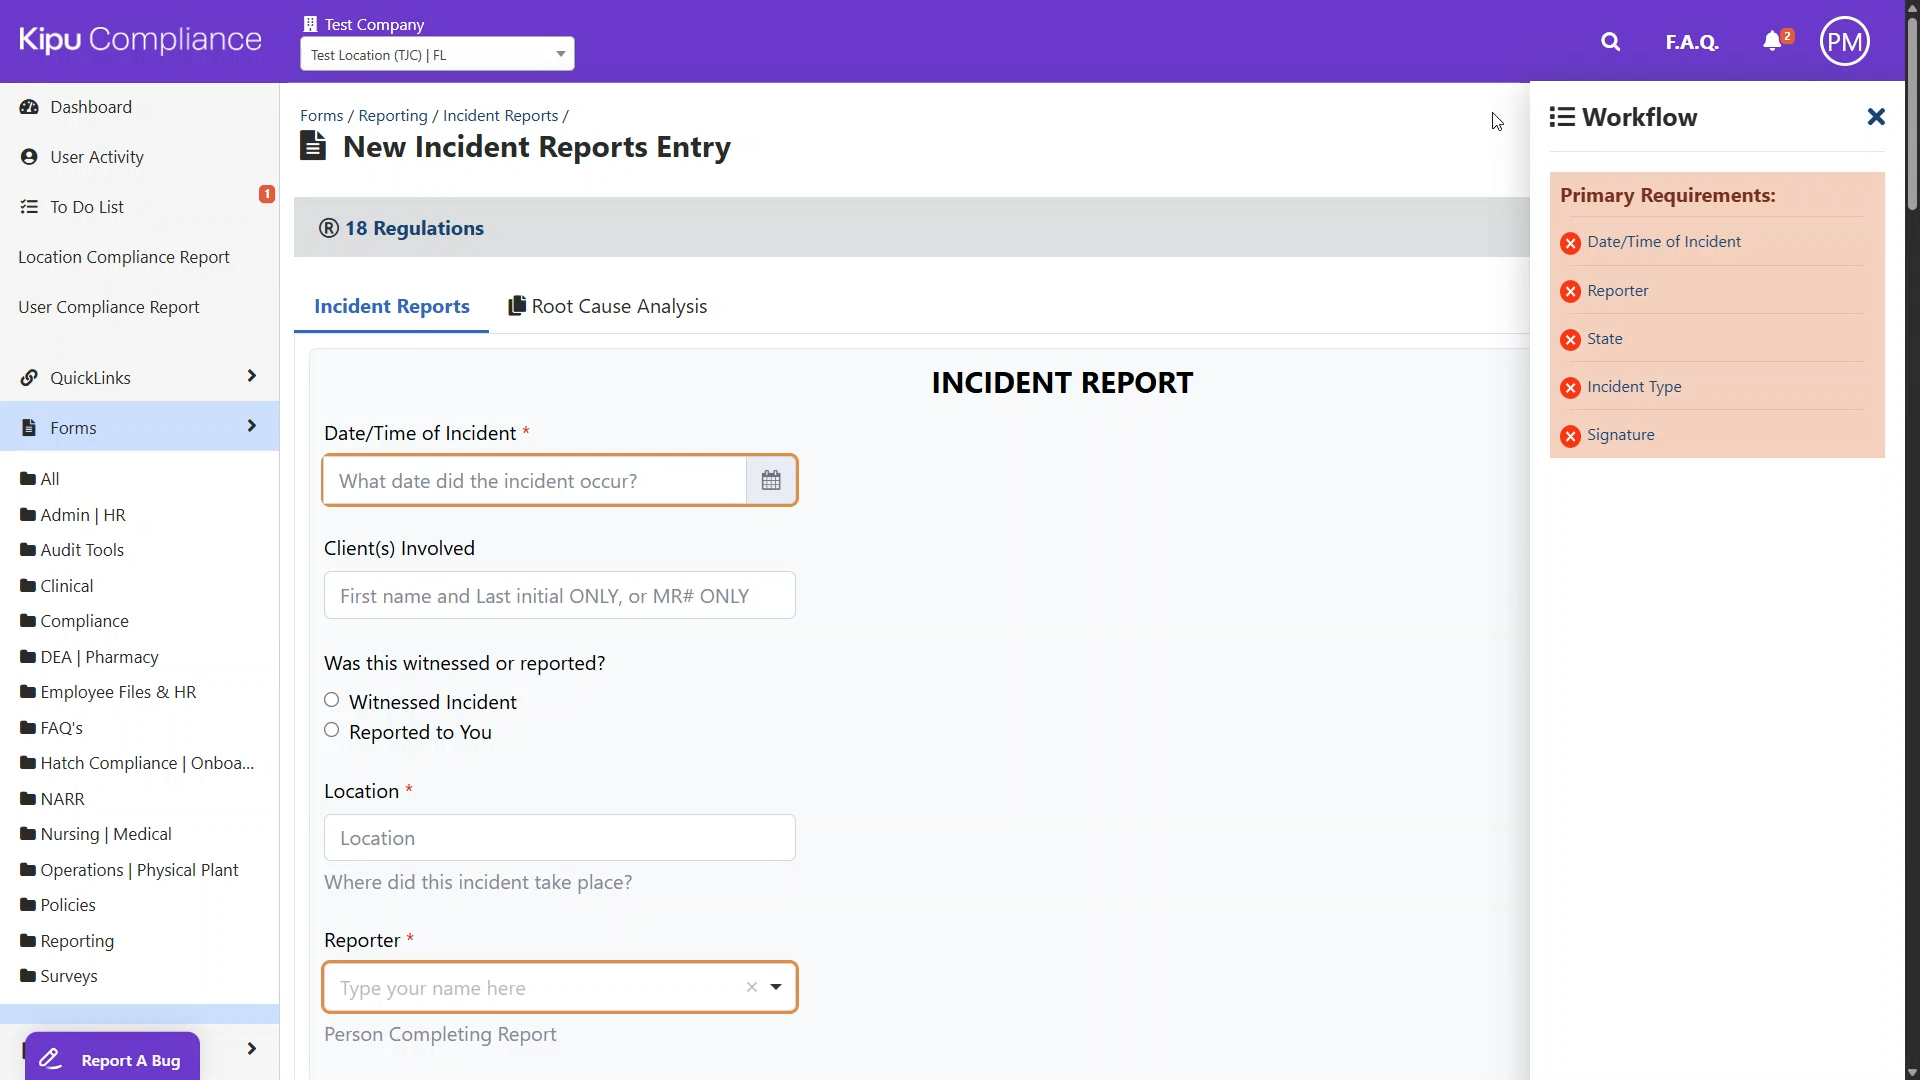
Task: Select Reported to You radio option
Action: (x=332, y=730)
